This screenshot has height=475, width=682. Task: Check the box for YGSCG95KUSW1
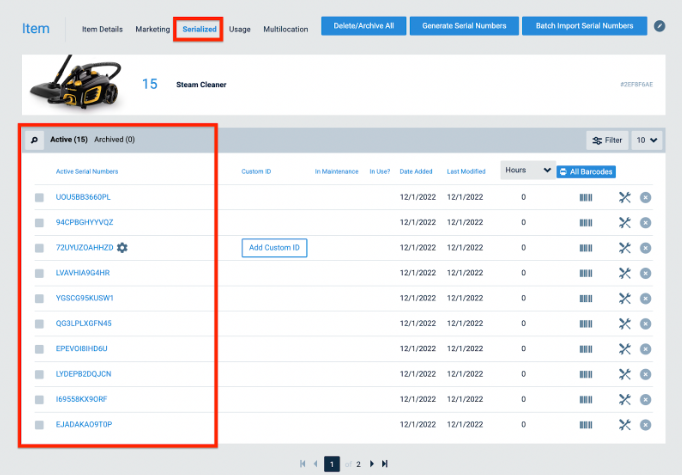tap(39, 298)
